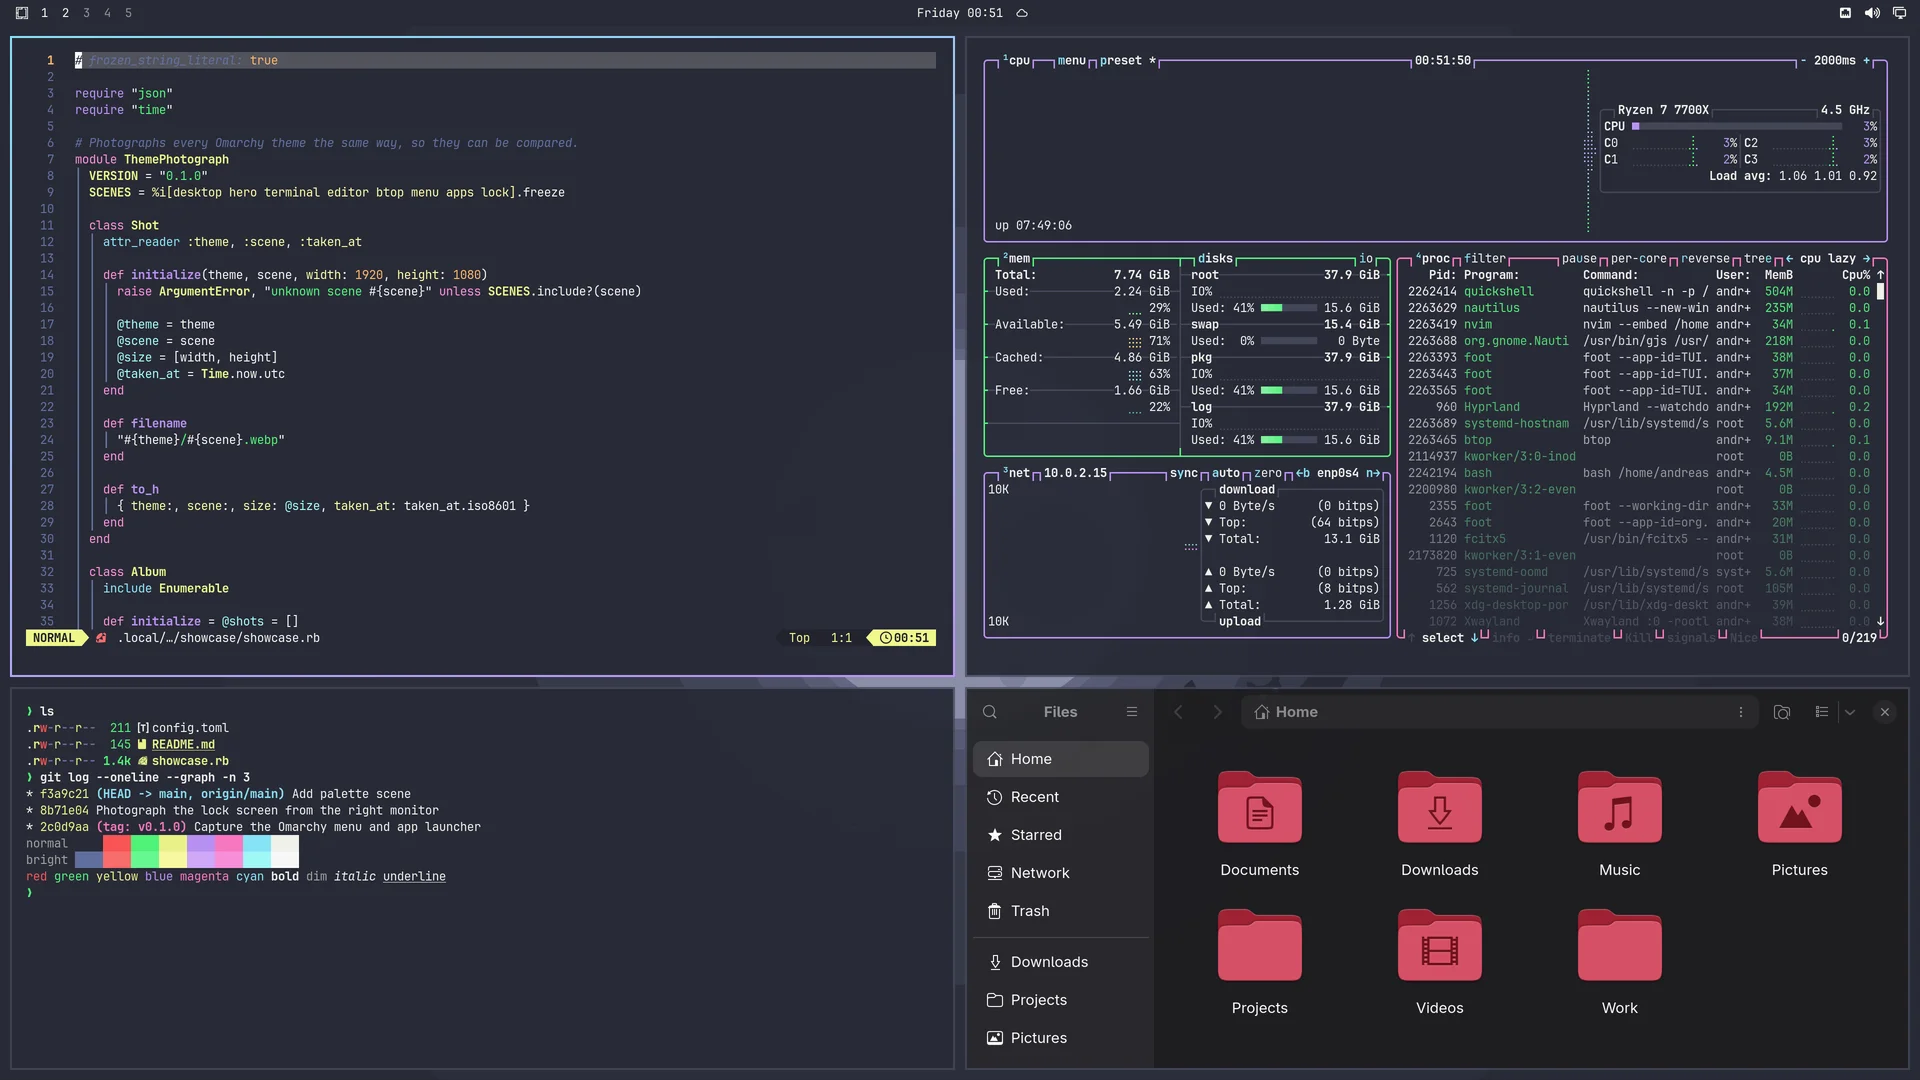Open the Work folder
Viewport: 1920px width, 1080px height.
point(1620,962)
